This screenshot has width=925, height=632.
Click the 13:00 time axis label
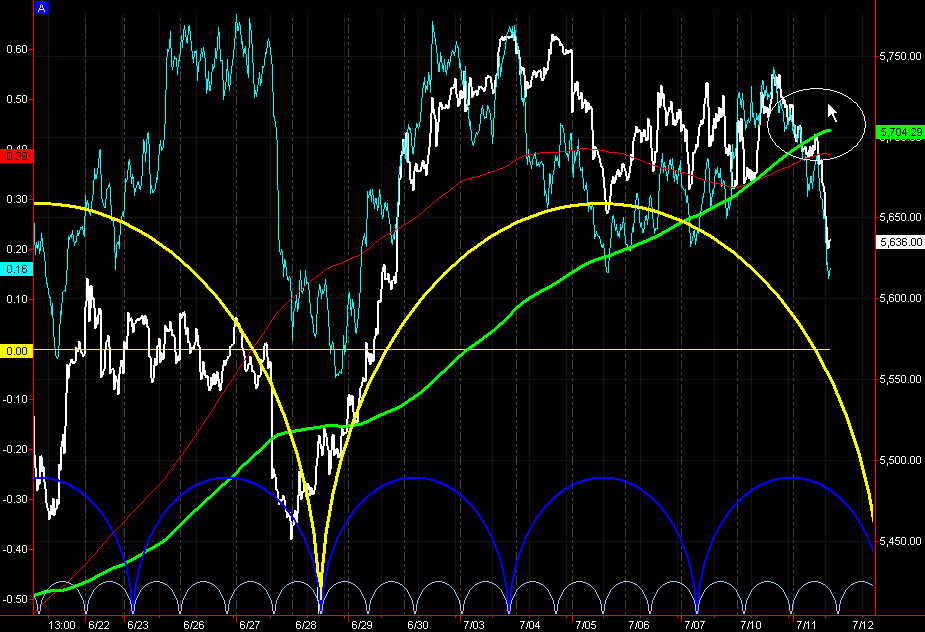click(x=61, y=625)
